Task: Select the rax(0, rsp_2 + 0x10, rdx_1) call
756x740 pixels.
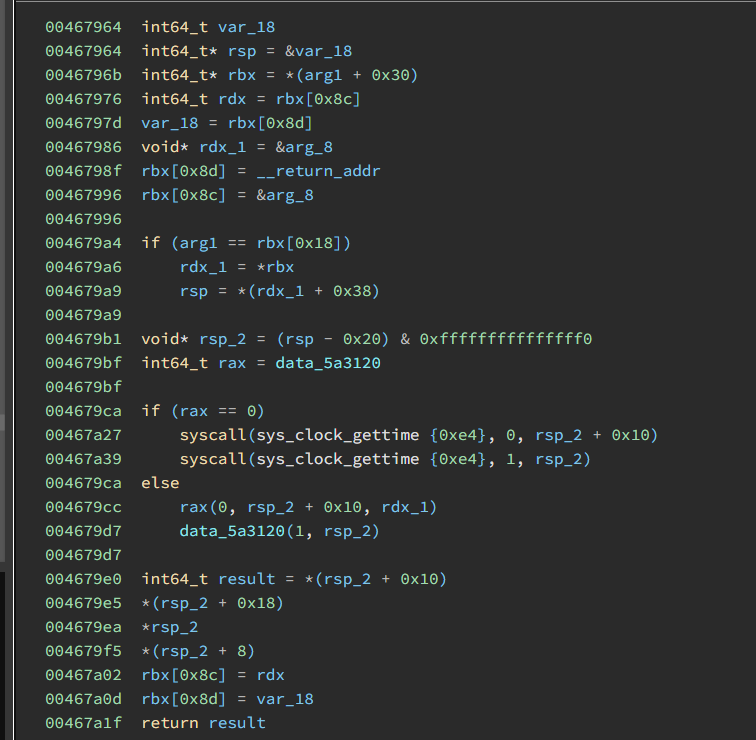Action: pos(308,507)
